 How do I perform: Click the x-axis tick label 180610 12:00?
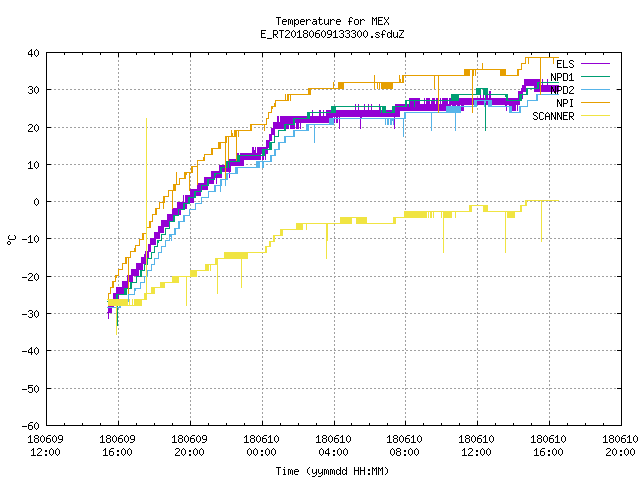coord(476,446)
